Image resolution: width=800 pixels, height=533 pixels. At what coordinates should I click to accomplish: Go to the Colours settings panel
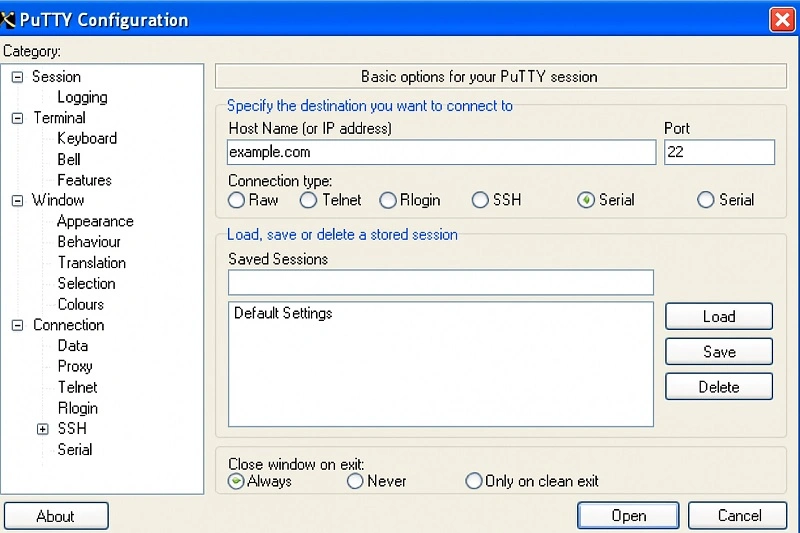[81, 304]
